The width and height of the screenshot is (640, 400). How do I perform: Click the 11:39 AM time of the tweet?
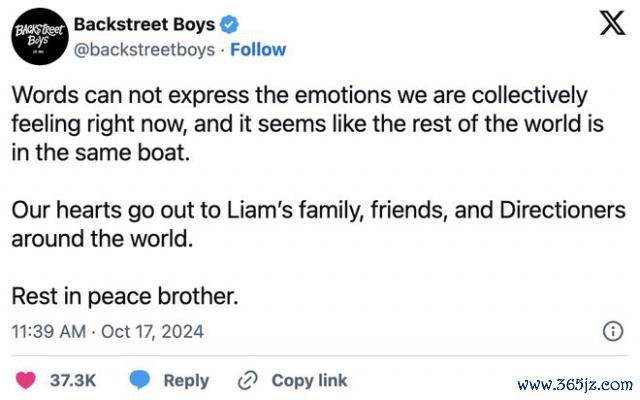[49, 331]
